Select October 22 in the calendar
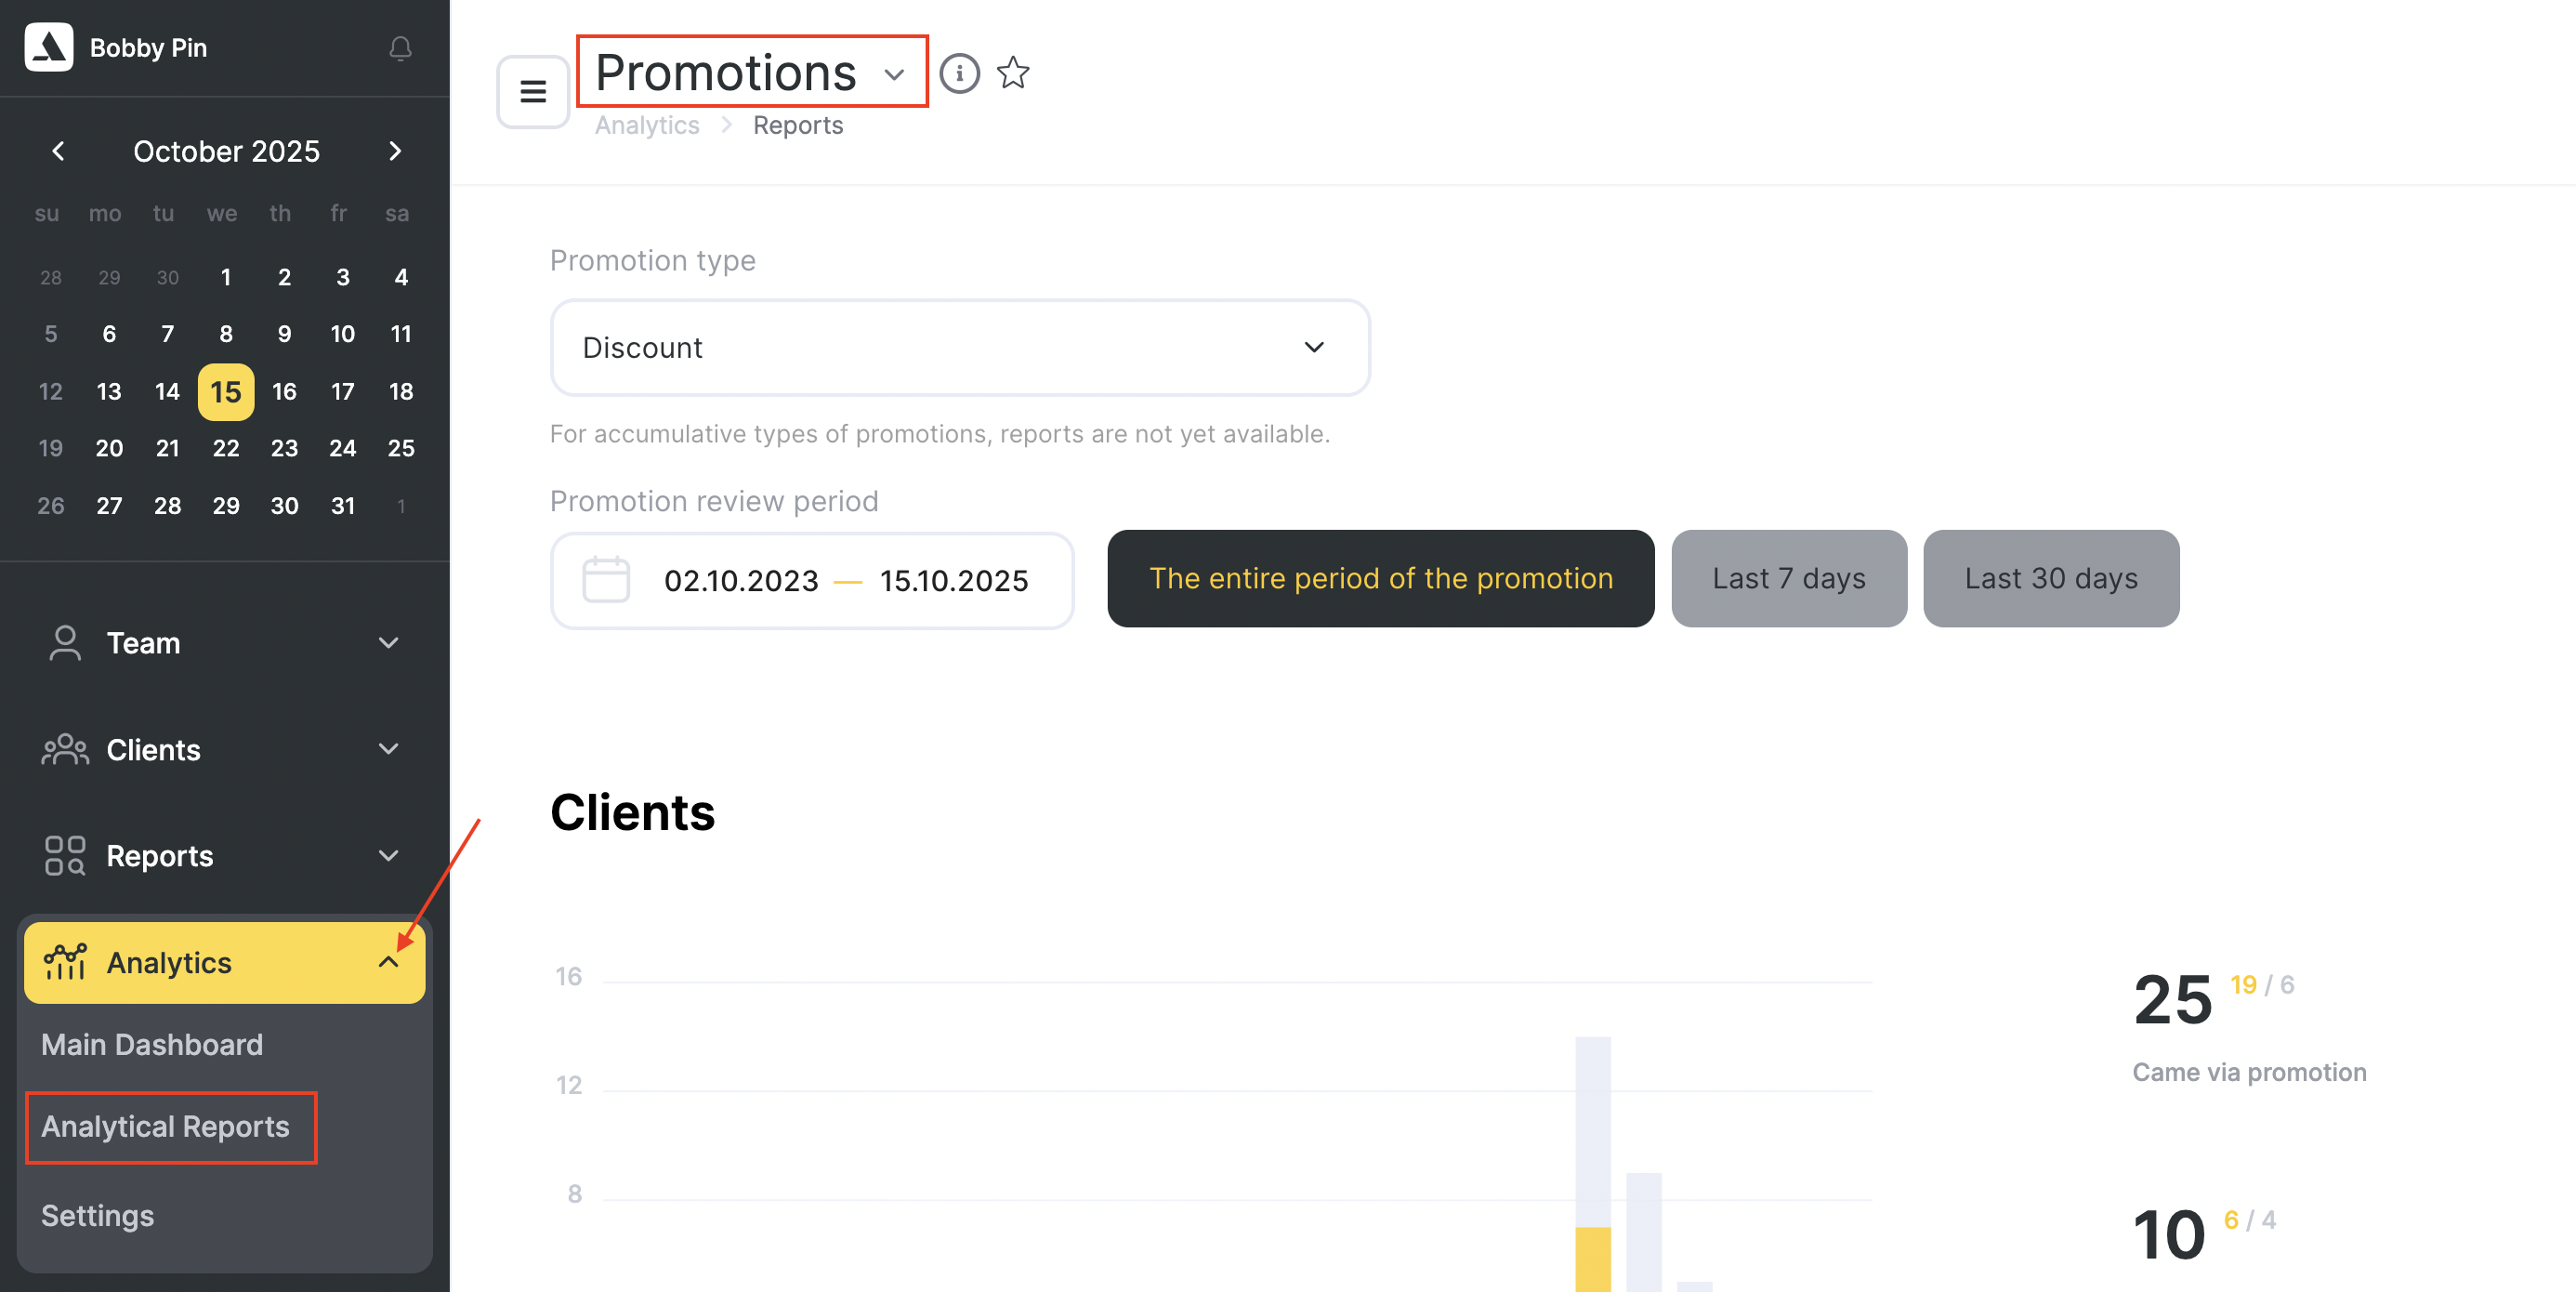Image resolution: width=2576 pixels, height=1292 pixels. tap(226, 448)
